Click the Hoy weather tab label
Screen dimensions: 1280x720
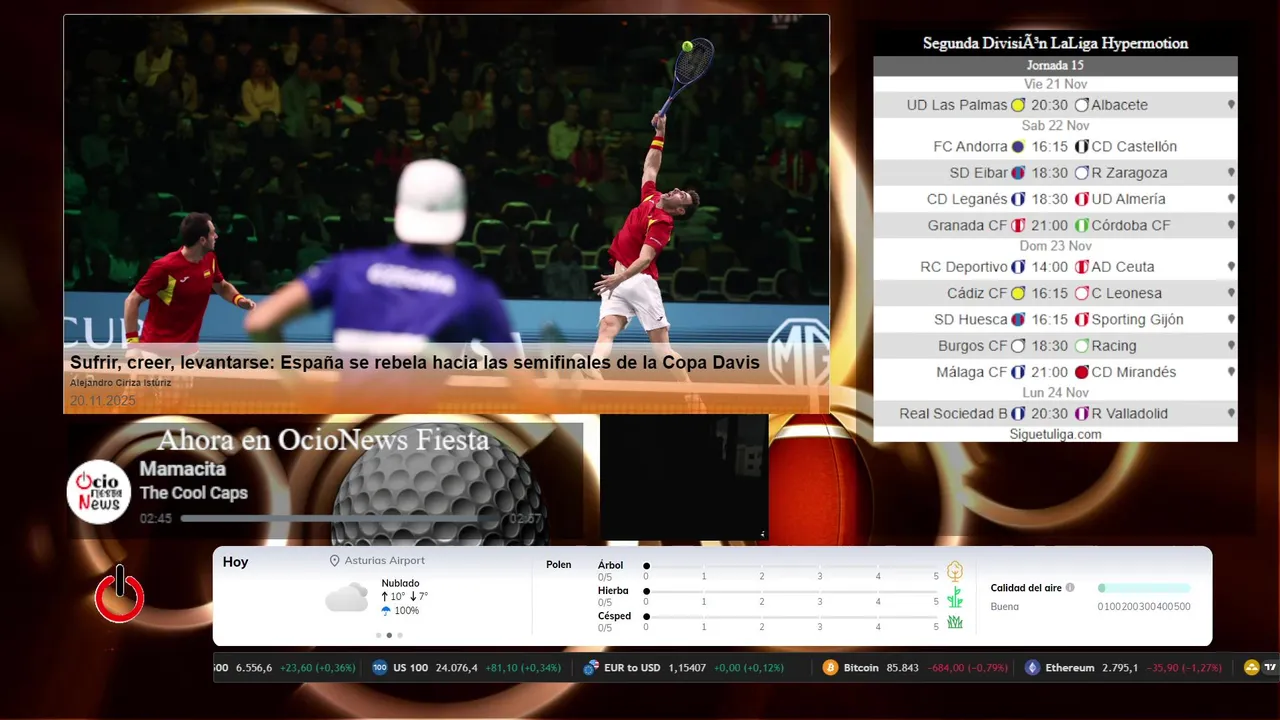click(x=235, y=562)
